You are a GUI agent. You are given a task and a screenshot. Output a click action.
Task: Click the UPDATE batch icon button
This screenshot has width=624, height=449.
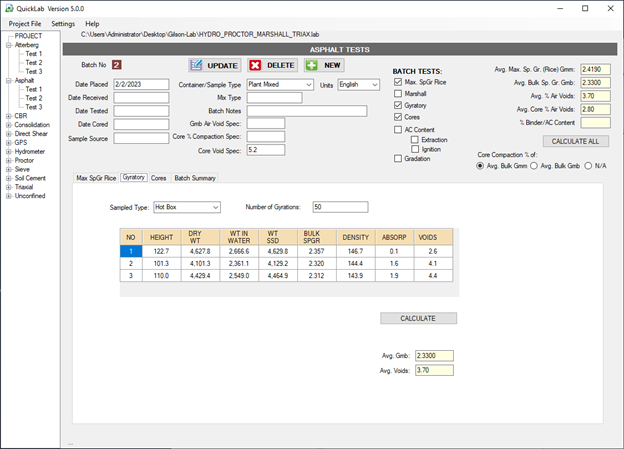point(215,65)
